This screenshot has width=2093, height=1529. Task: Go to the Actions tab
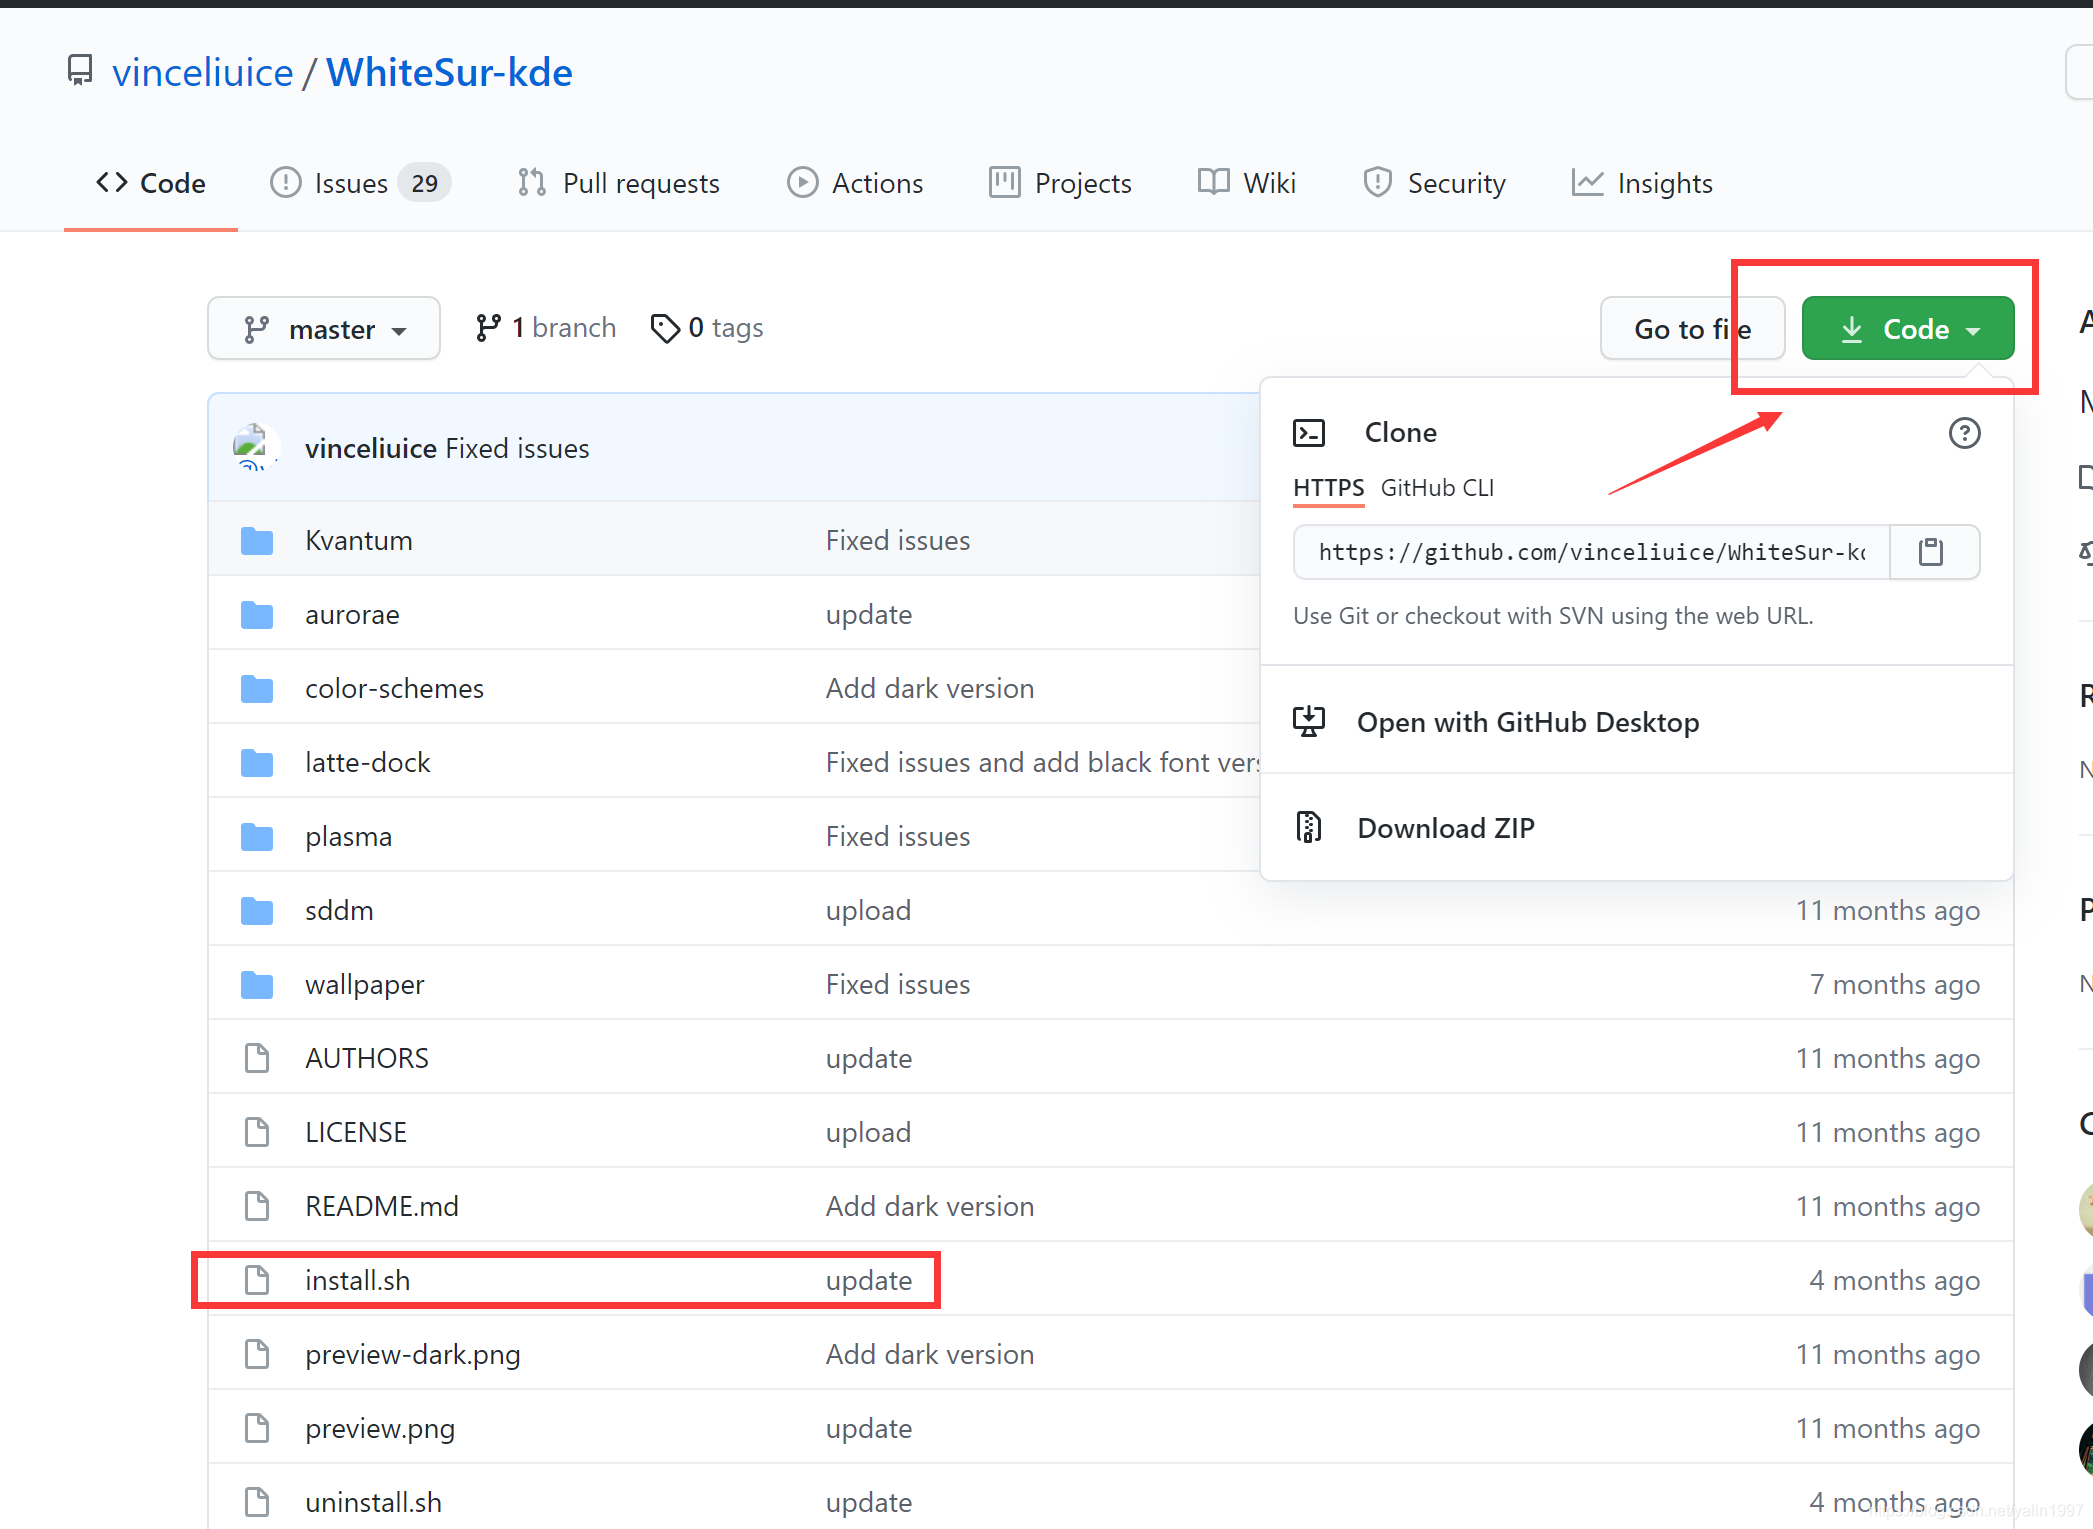[855, 183]
